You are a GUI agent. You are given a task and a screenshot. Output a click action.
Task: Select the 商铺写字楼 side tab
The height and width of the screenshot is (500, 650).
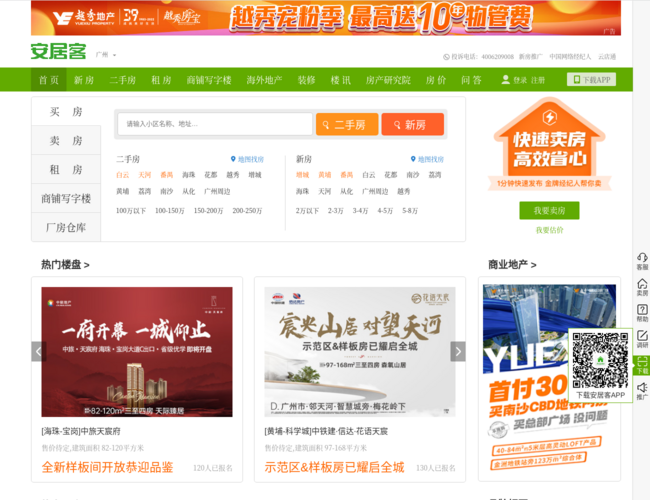[66, 199]
